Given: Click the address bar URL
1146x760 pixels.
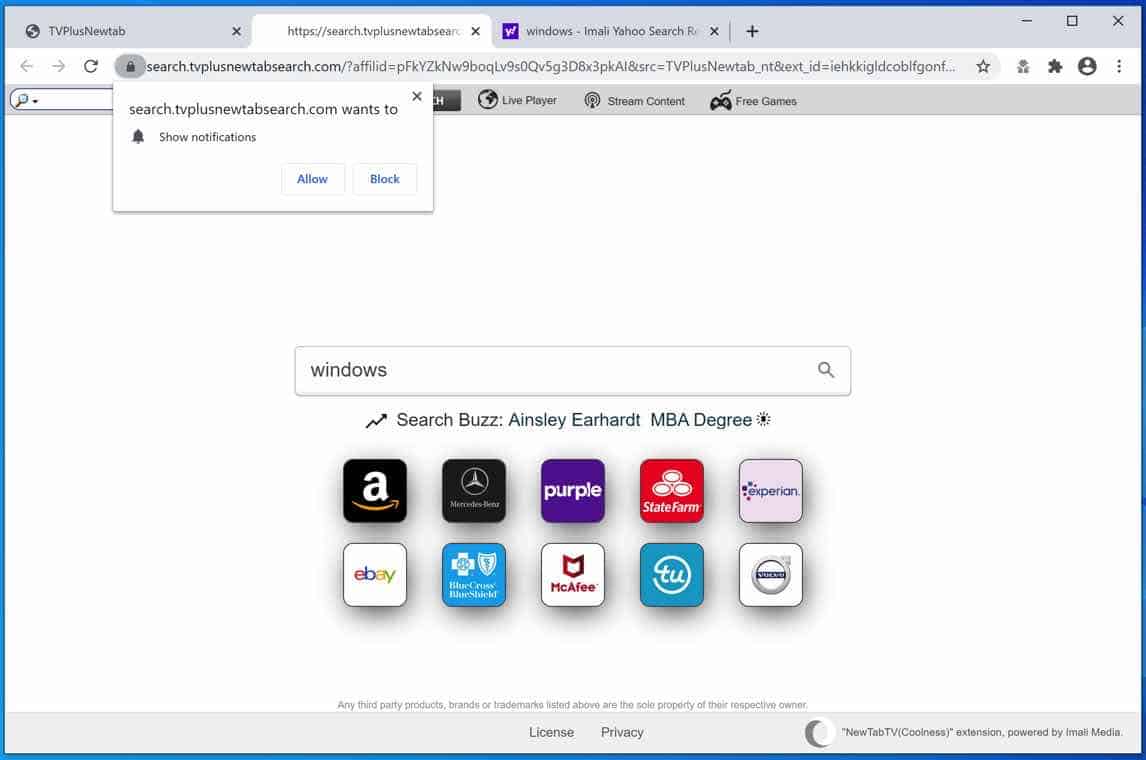Looking at the screenshot, I should pyautogui.click(x=550, y=66).
